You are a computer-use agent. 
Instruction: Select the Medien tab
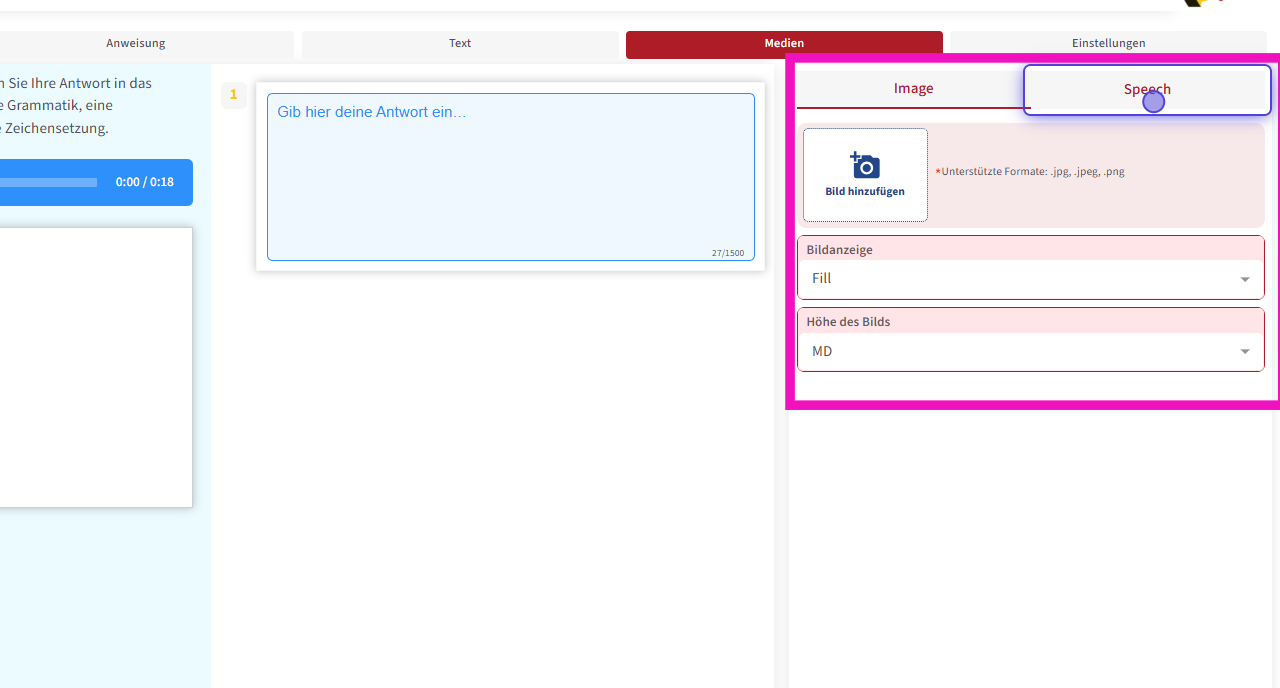[784, 44]
